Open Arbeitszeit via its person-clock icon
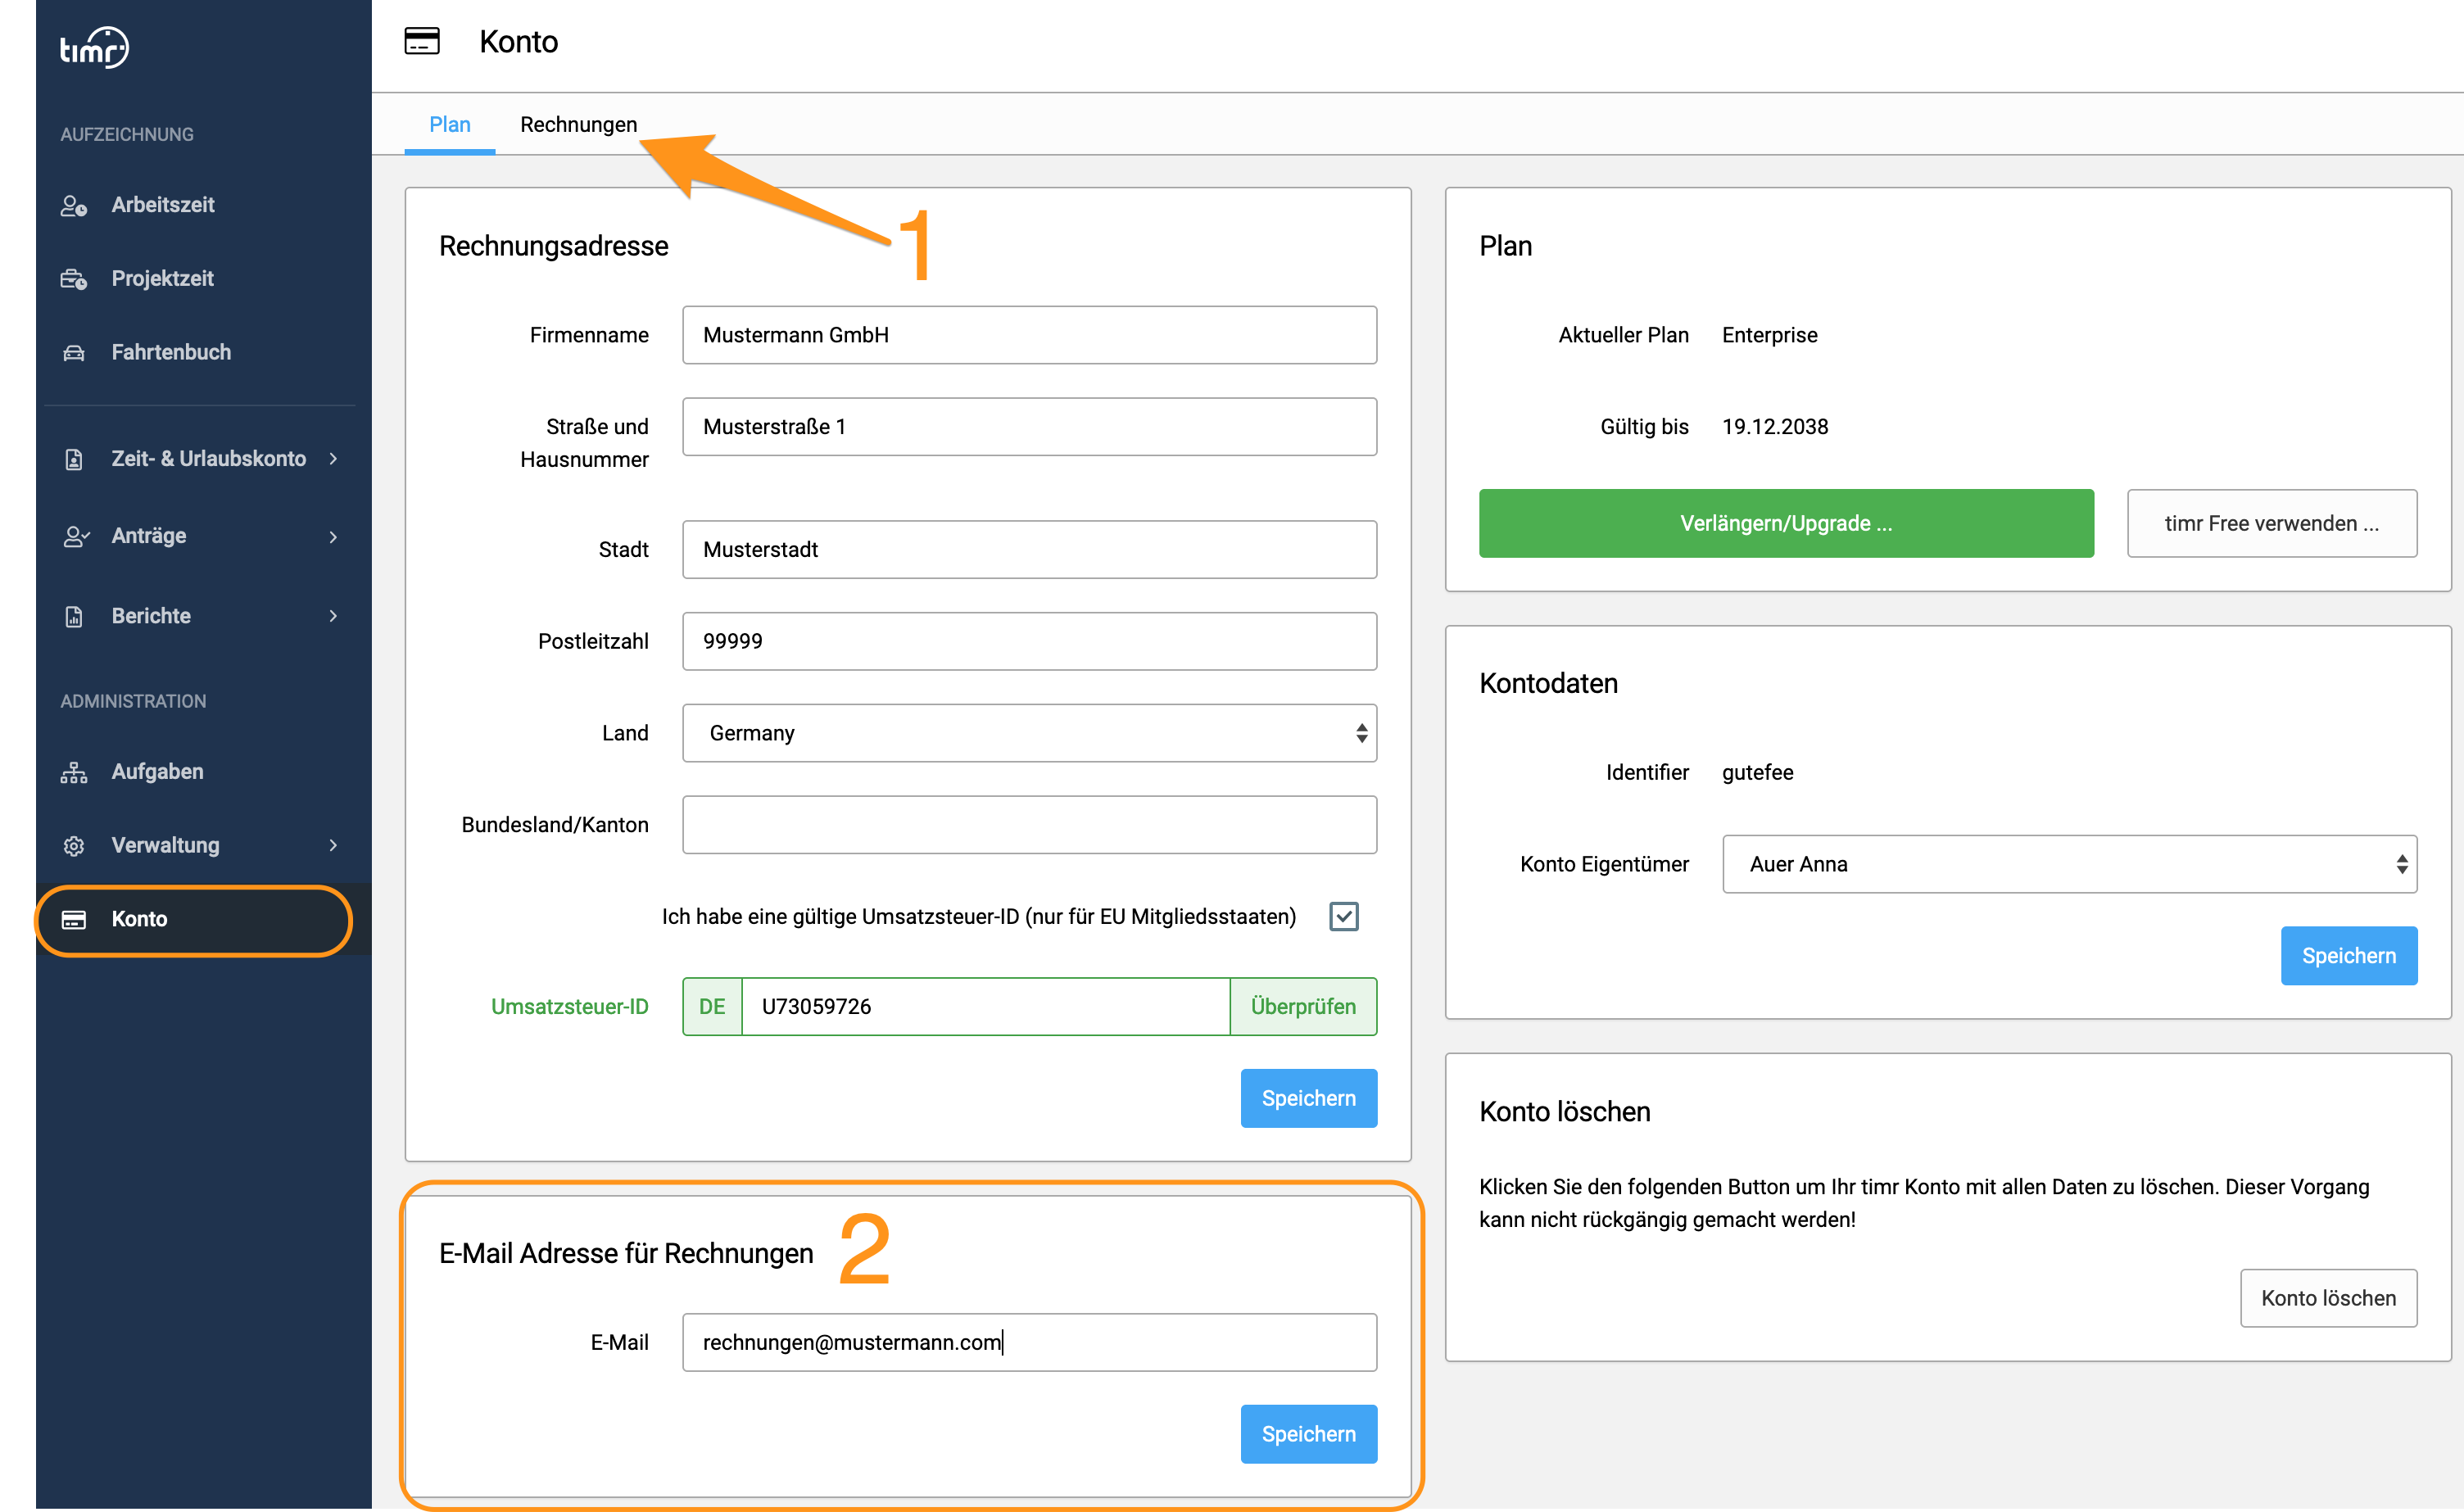The height and width of the screenshot is (1512, 2464). (74, 205)
